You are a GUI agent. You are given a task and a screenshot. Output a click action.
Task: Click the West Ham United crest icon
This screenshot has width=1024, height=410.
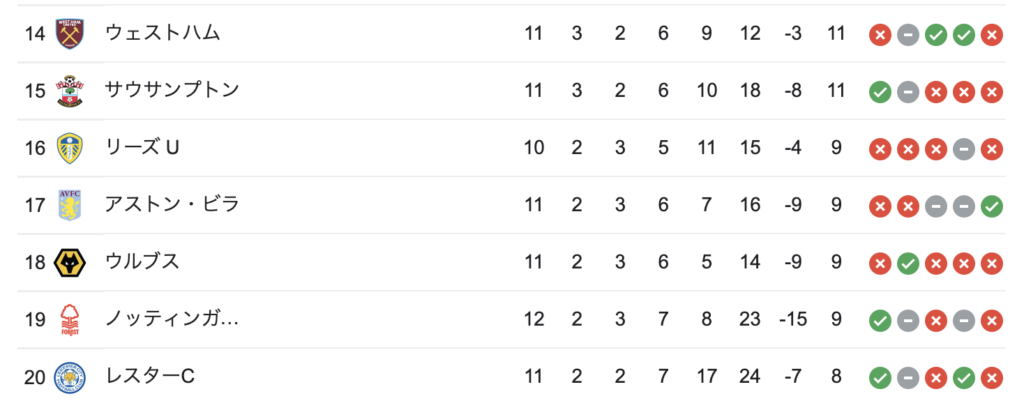[69, 33]
